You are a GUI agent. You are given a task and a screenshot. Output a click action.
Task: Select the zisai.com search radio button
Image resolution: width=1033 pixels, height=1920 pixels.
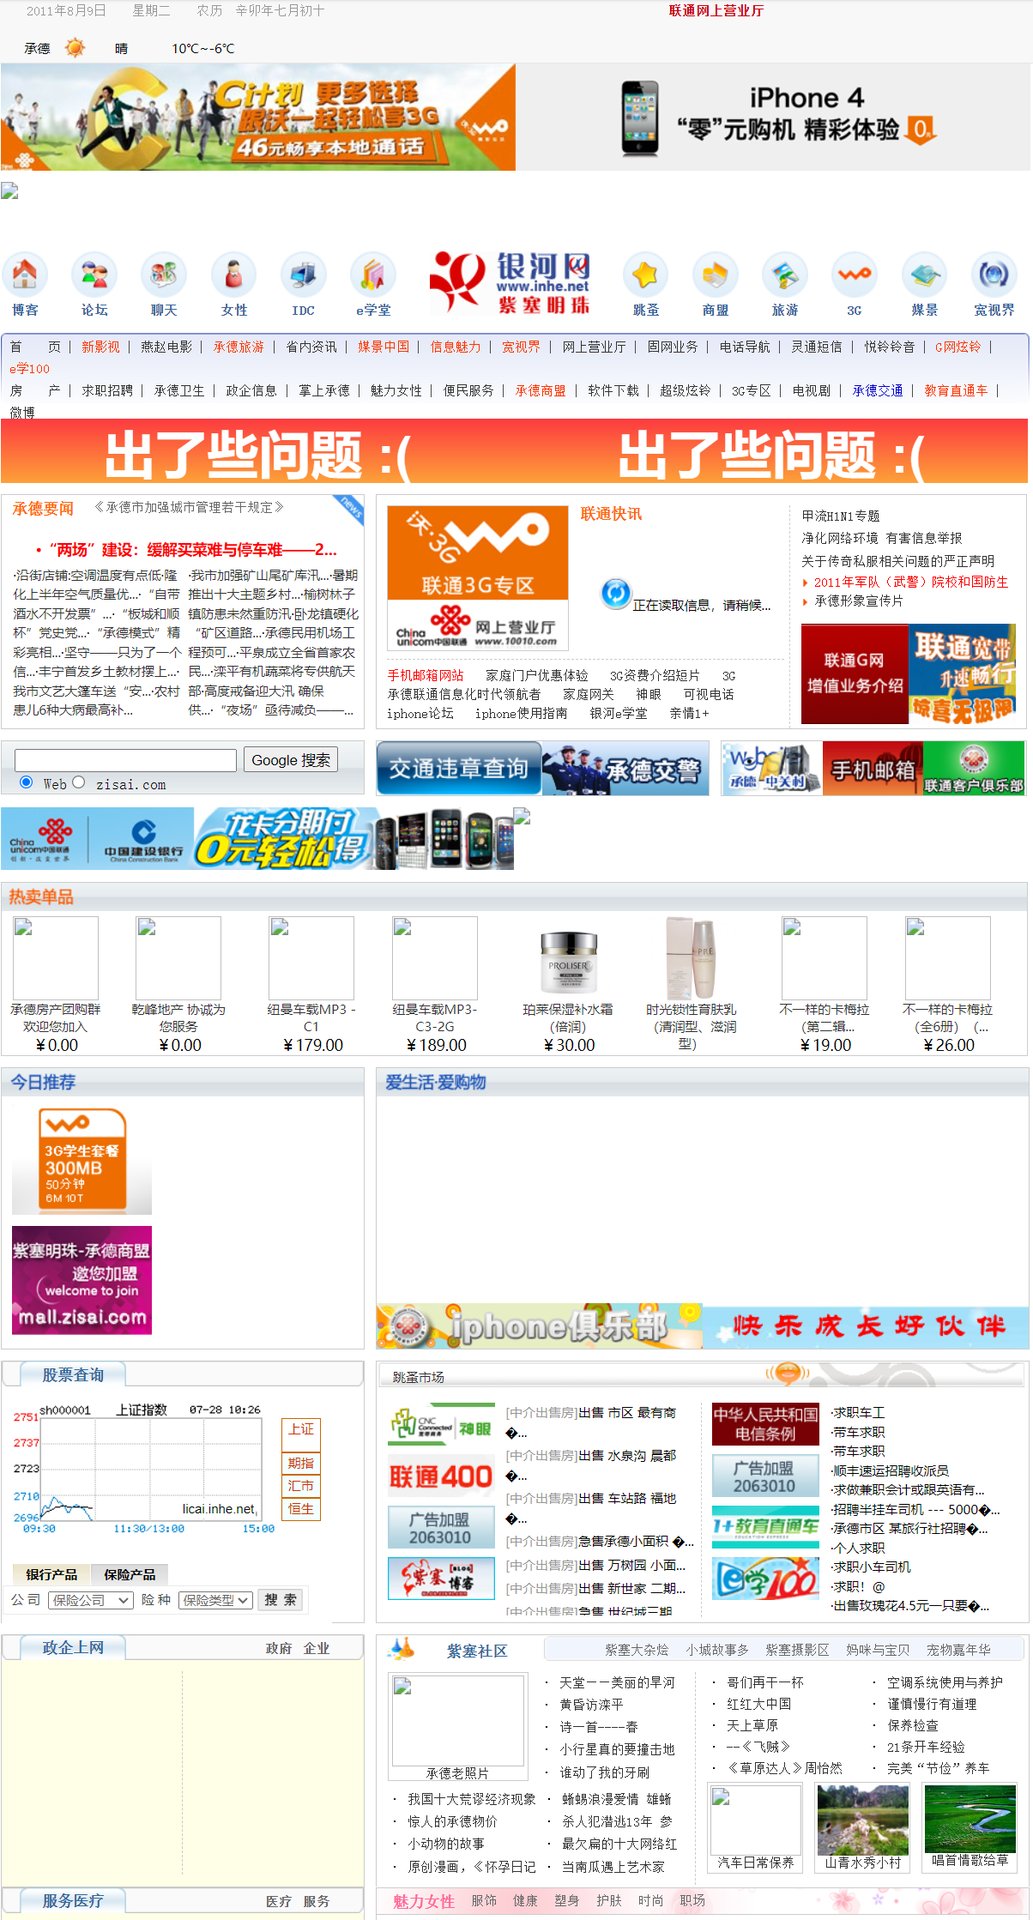pos(79,782)
